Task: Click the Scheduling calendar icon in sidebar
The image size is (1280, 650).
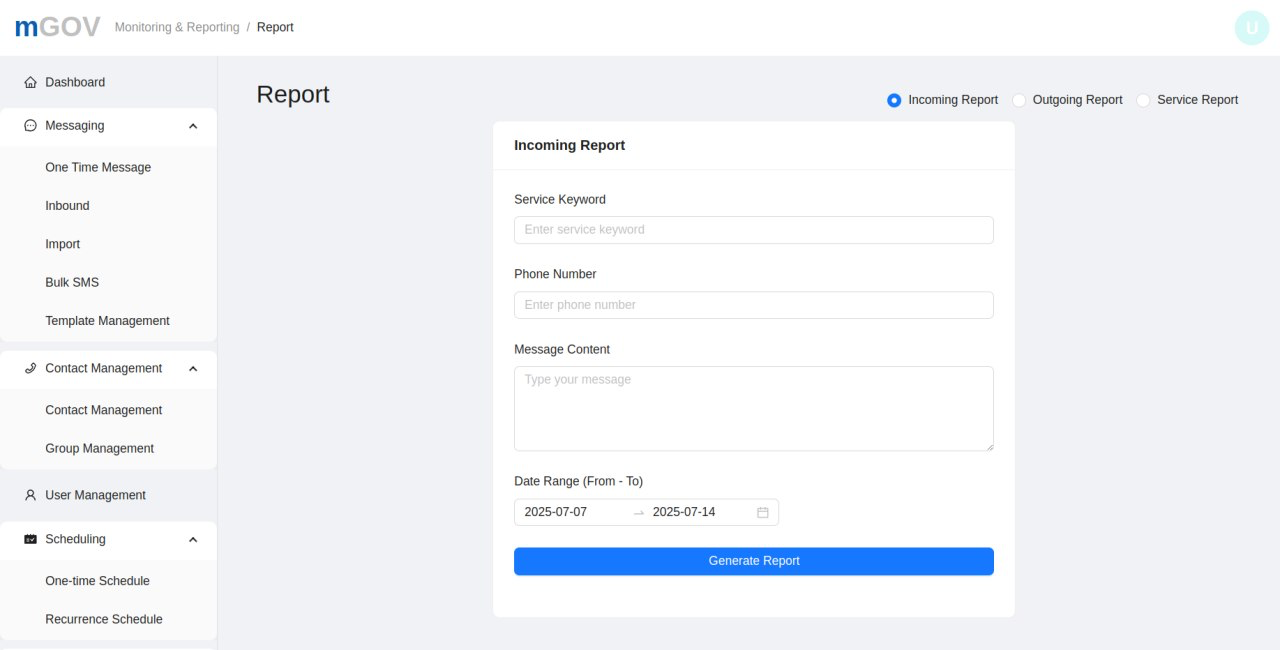Action: 30,540
